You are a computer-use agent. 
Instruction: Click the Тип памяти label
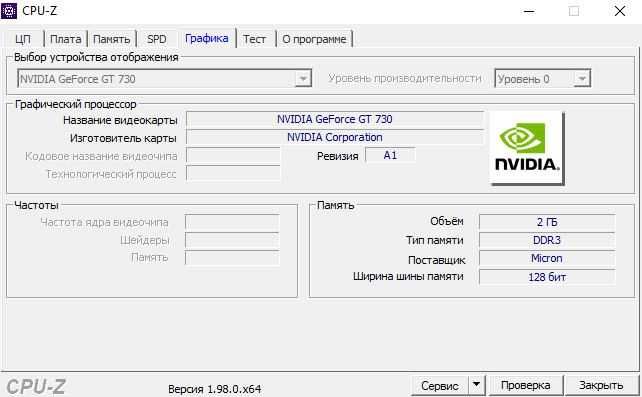435,240
